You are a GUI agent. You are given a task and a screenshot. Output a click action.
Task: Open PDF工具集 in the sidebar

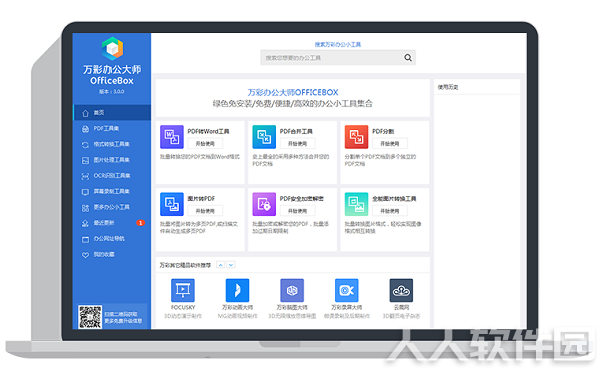pos(112,128)
